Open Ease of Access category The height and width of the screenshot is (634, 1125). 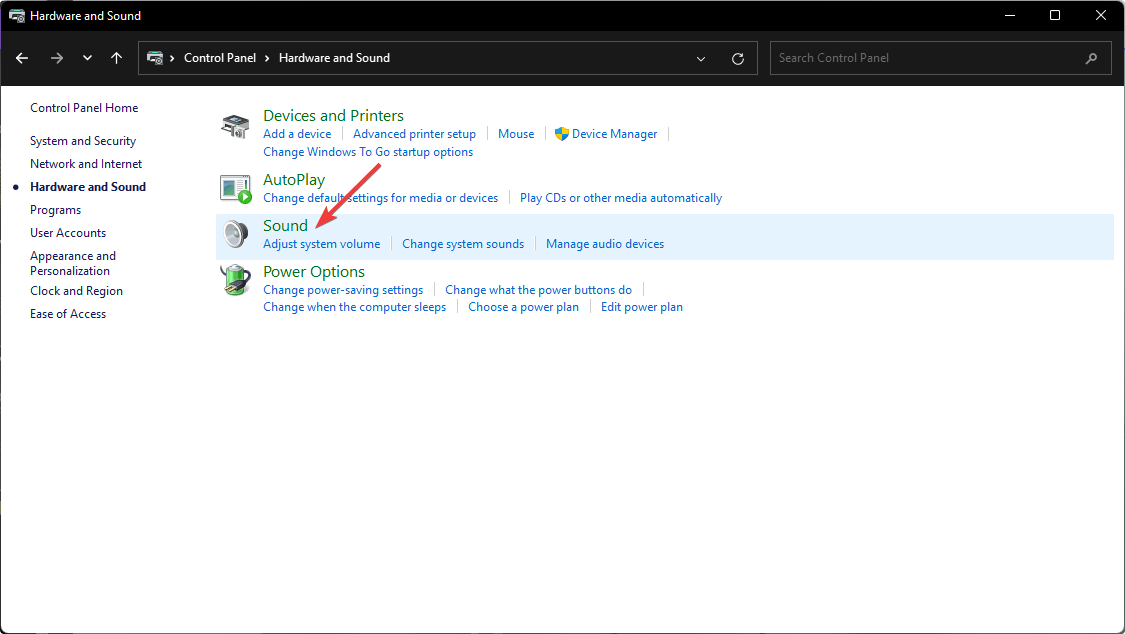68,313
